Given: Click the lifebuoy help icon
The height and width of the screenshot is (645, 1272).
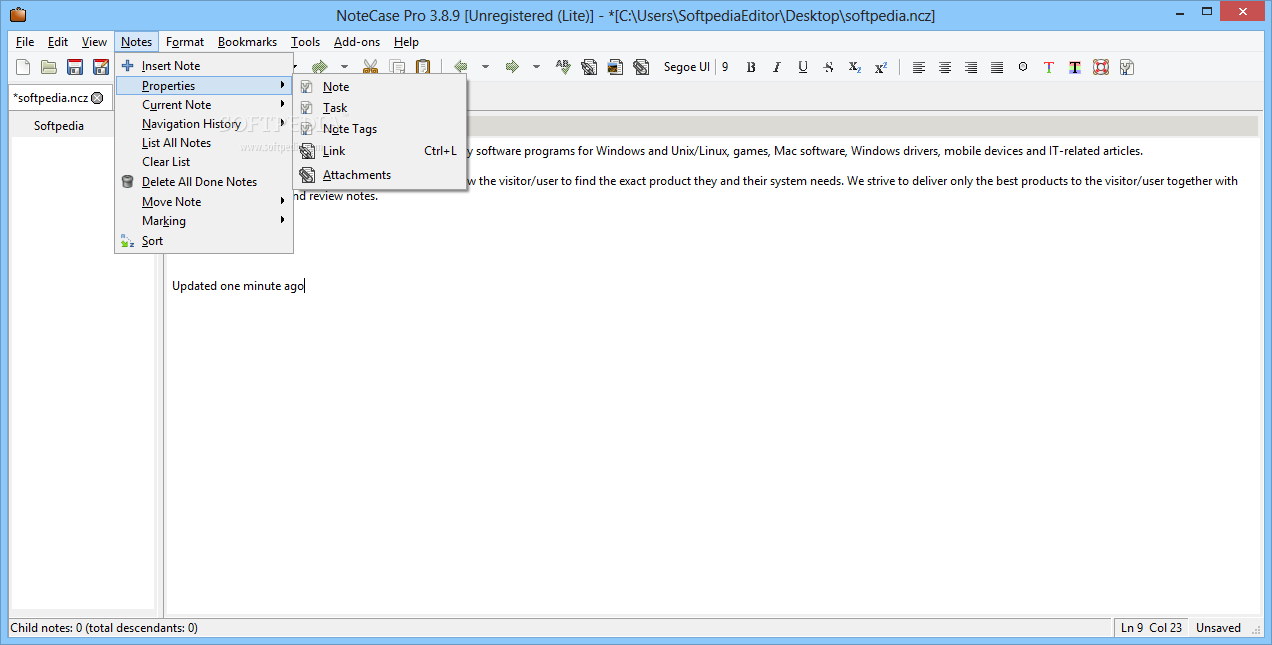Looking at the screenshot, I should pyautogui.click(x=1101, y=67).
